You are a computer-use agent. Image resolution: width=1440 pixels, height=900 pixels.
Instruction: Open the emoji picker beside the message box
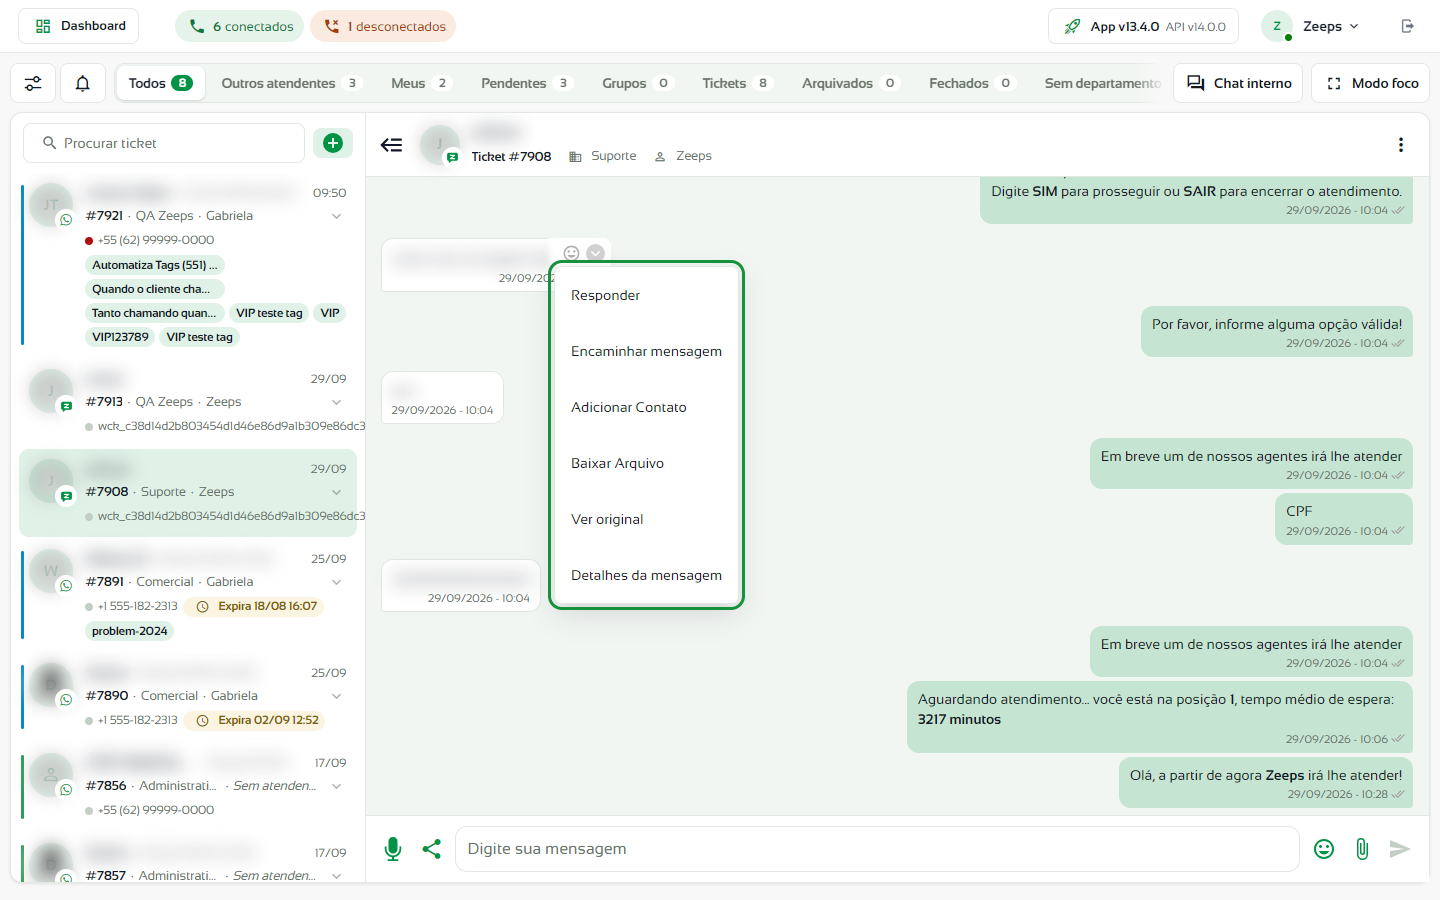click(1324, 849)
